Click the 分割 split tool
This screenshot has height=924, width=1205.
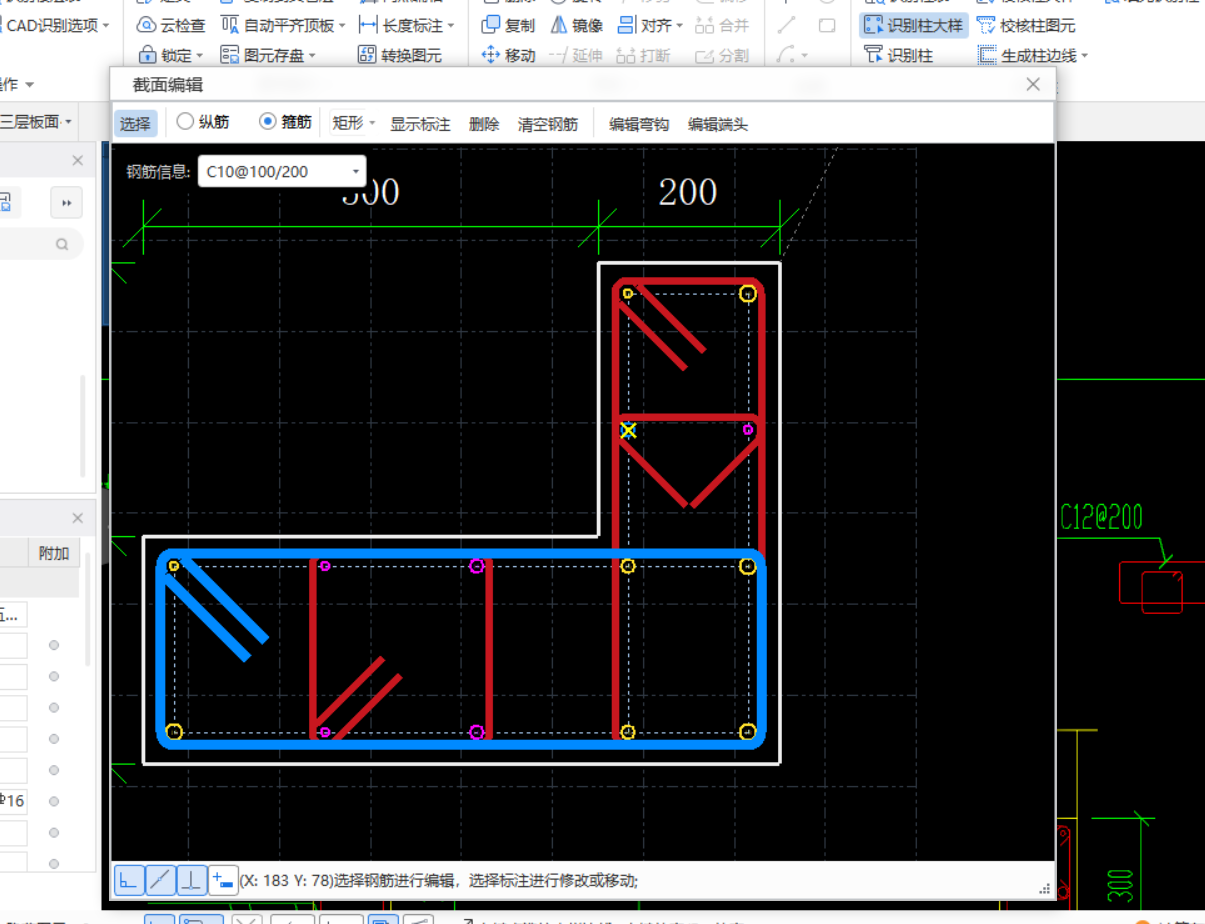(x=722, y=56)
